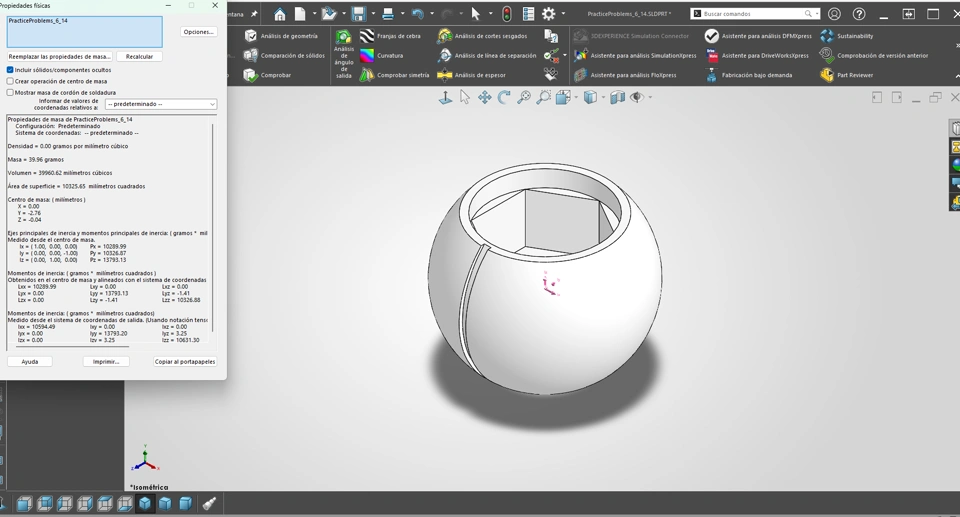Click Copiar al portapapeles button
960x517 pixels.
click(185, 362)
